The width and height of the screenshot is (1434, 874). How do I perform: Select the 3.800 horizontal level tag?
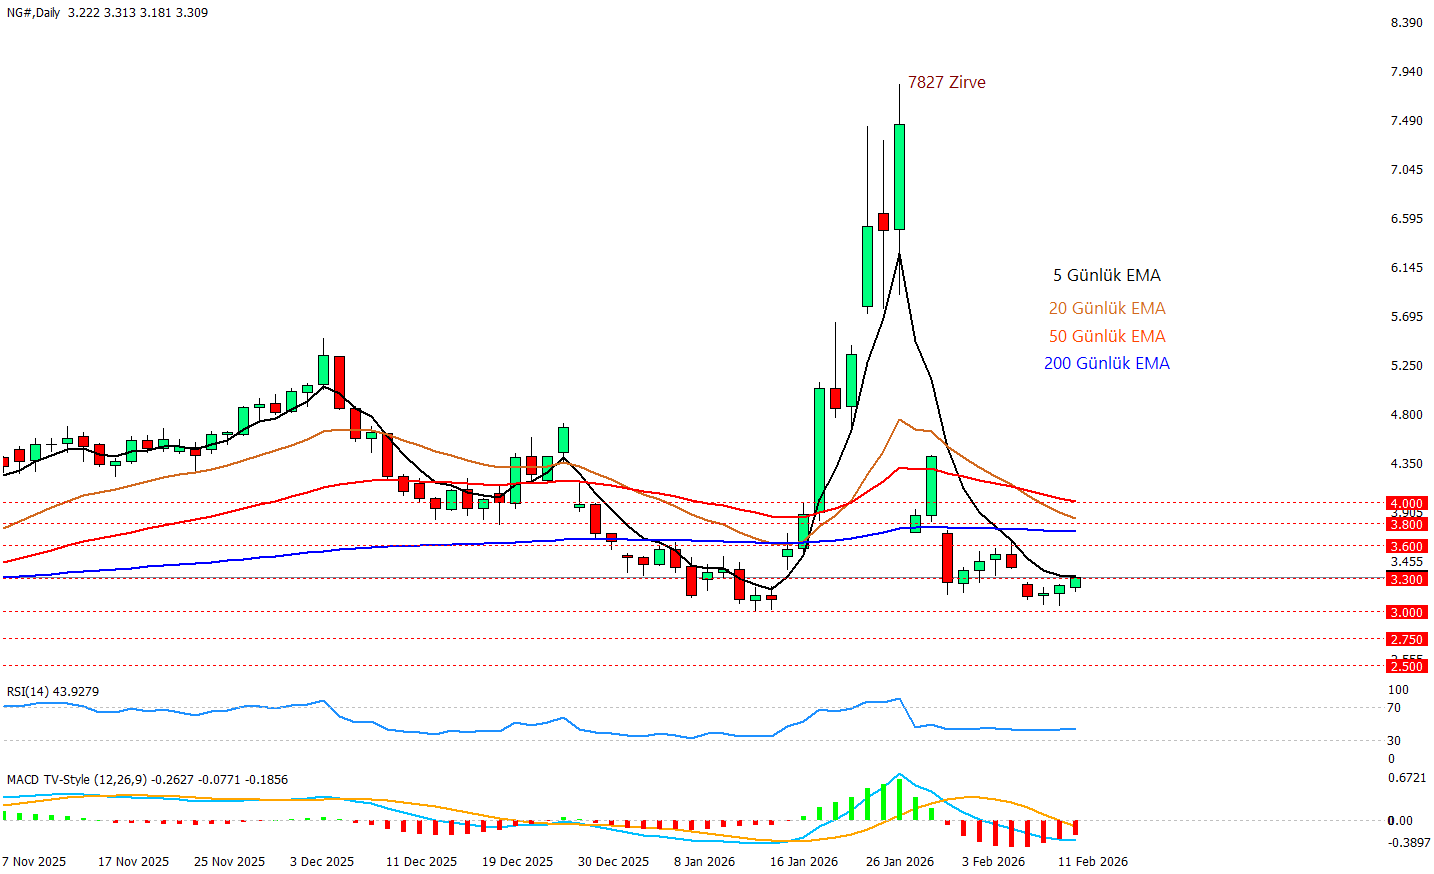coord(1405,524)
